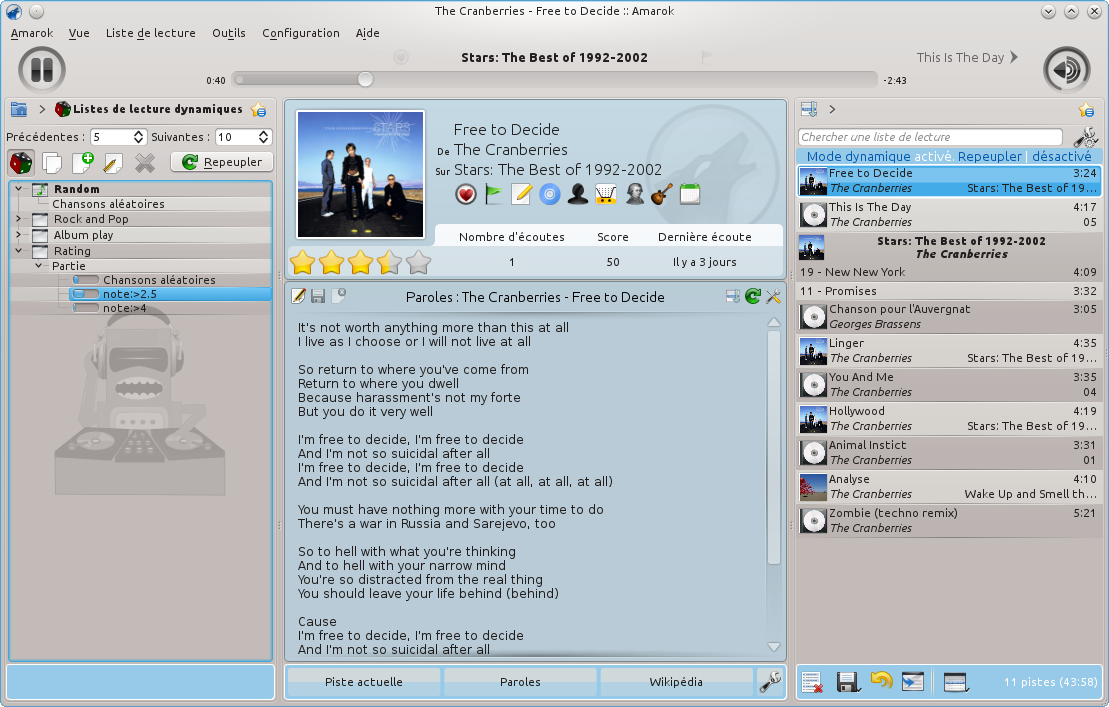Expand the Rock and Pop item
Screen dimensions: 1109x707
(x=19, y=219)
